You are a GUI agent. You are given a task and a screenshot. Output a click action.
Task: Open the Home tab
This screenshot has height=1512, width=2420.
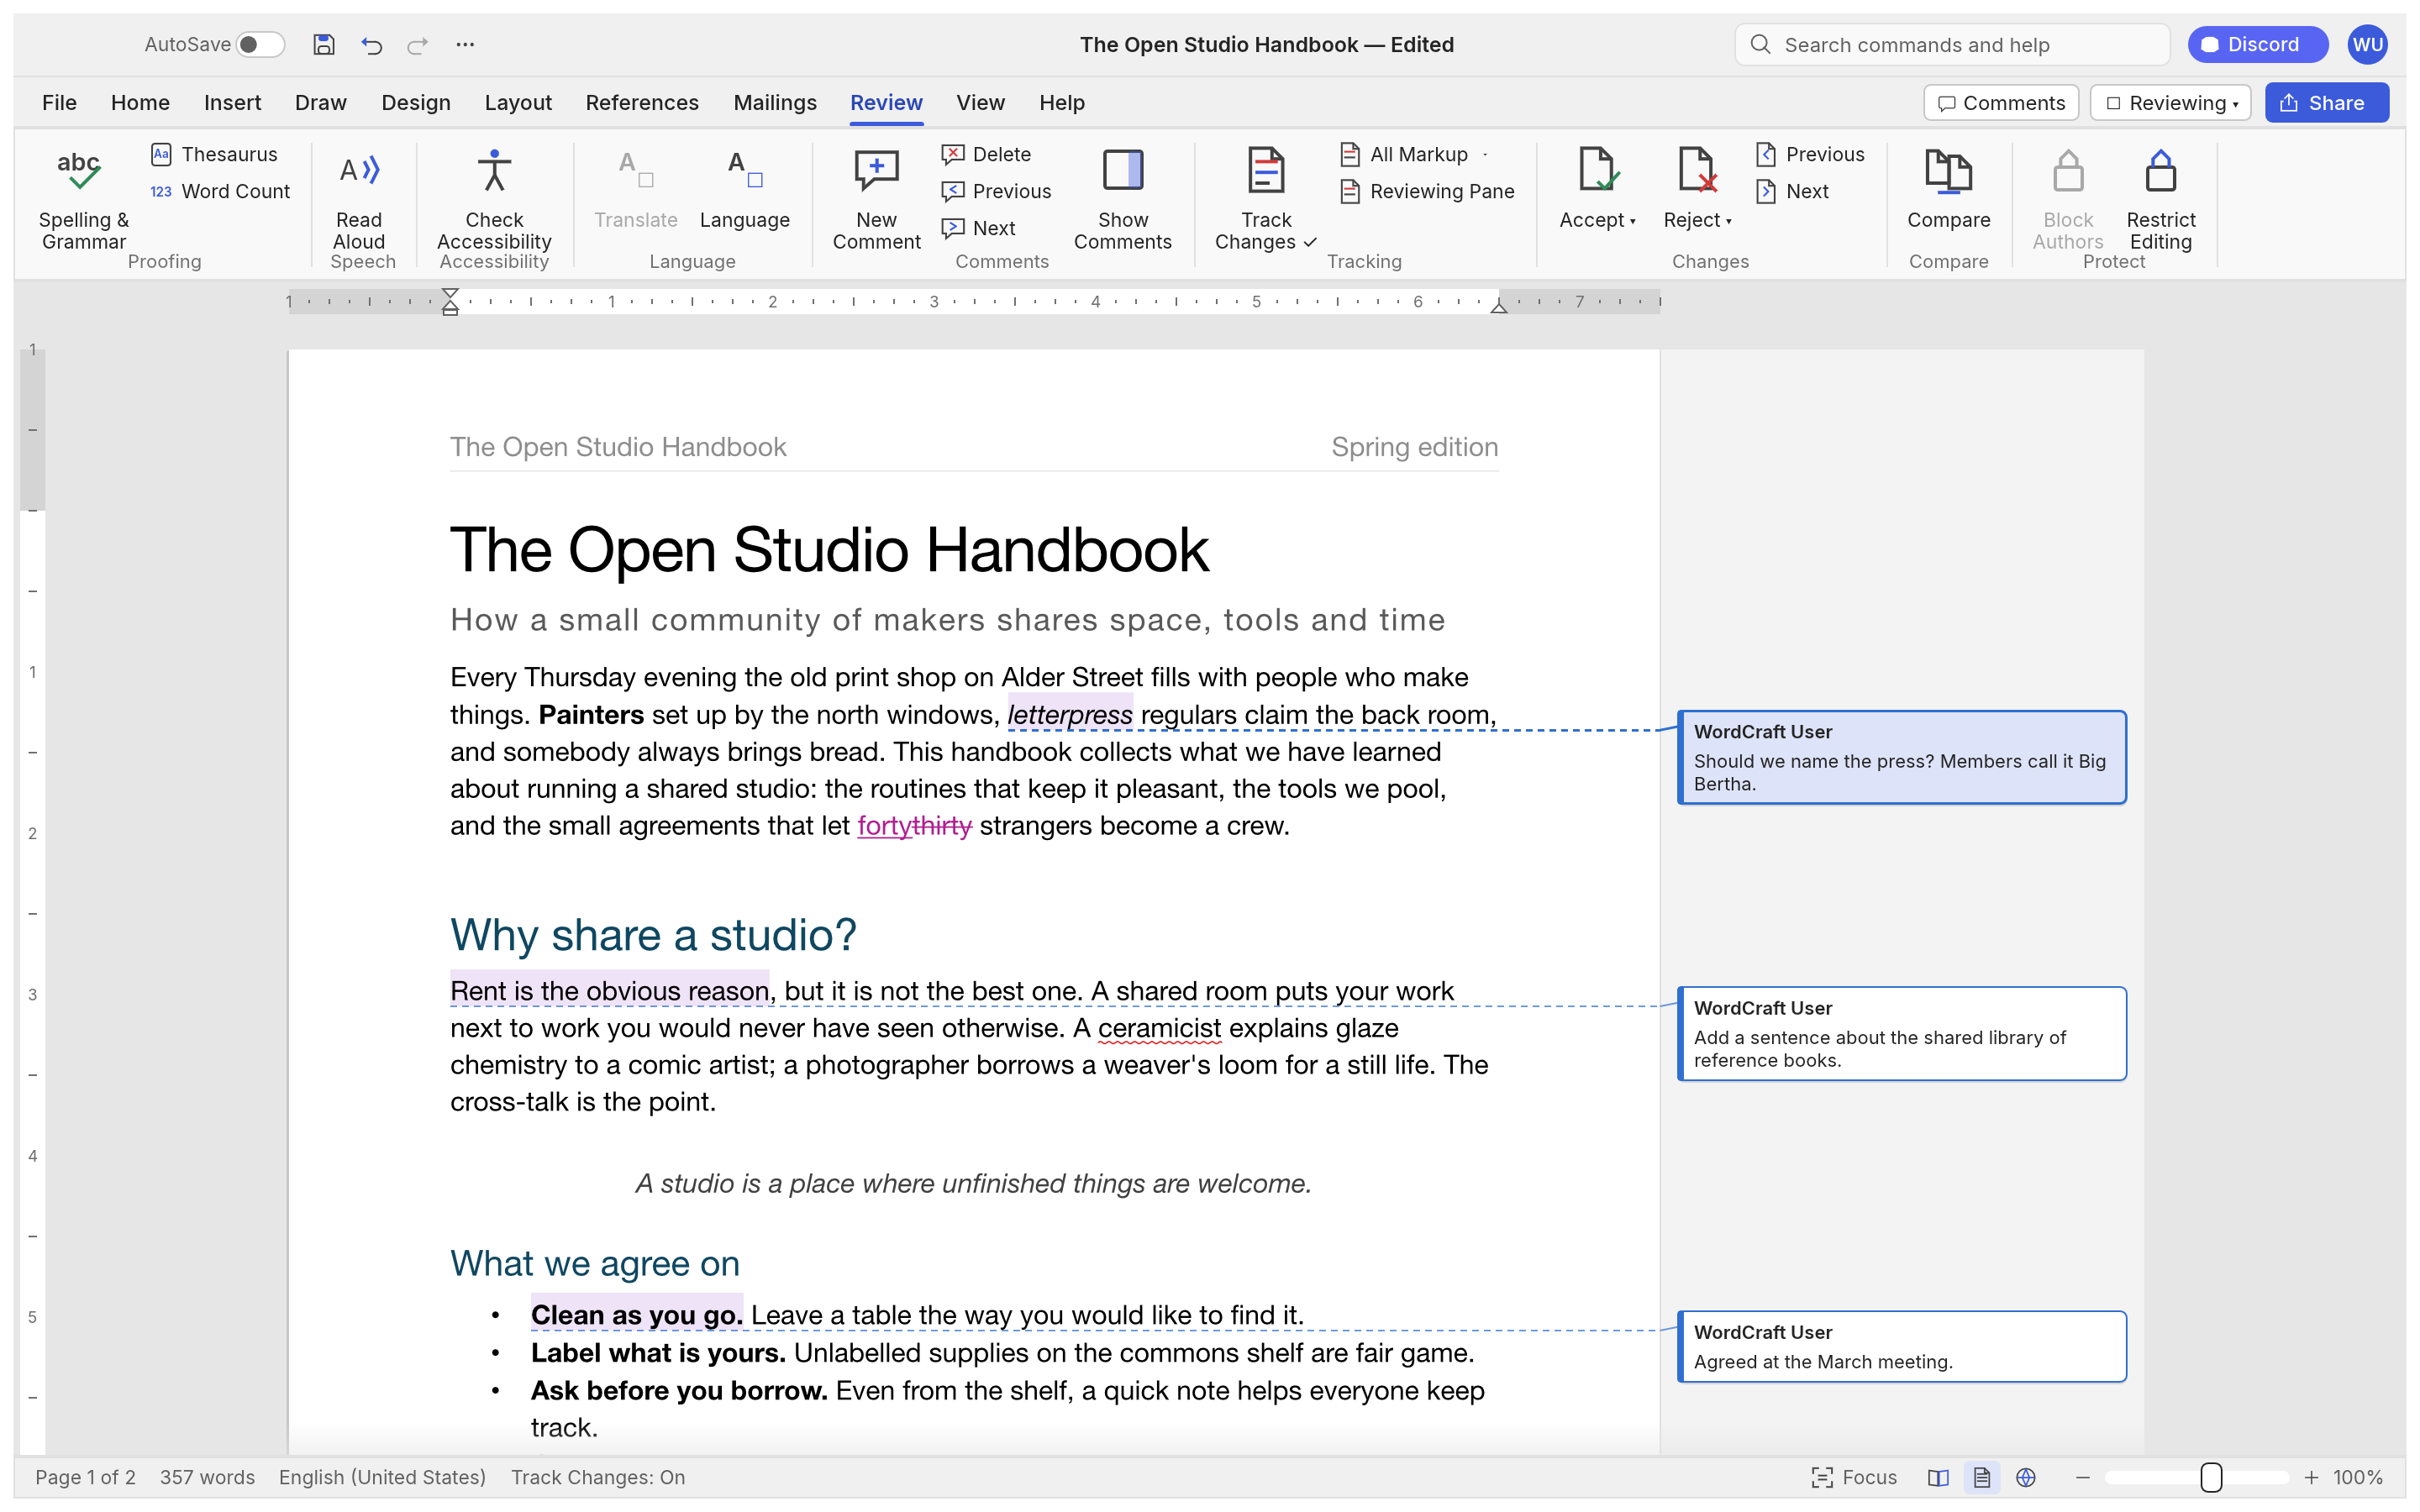click(x=140, y=102)
